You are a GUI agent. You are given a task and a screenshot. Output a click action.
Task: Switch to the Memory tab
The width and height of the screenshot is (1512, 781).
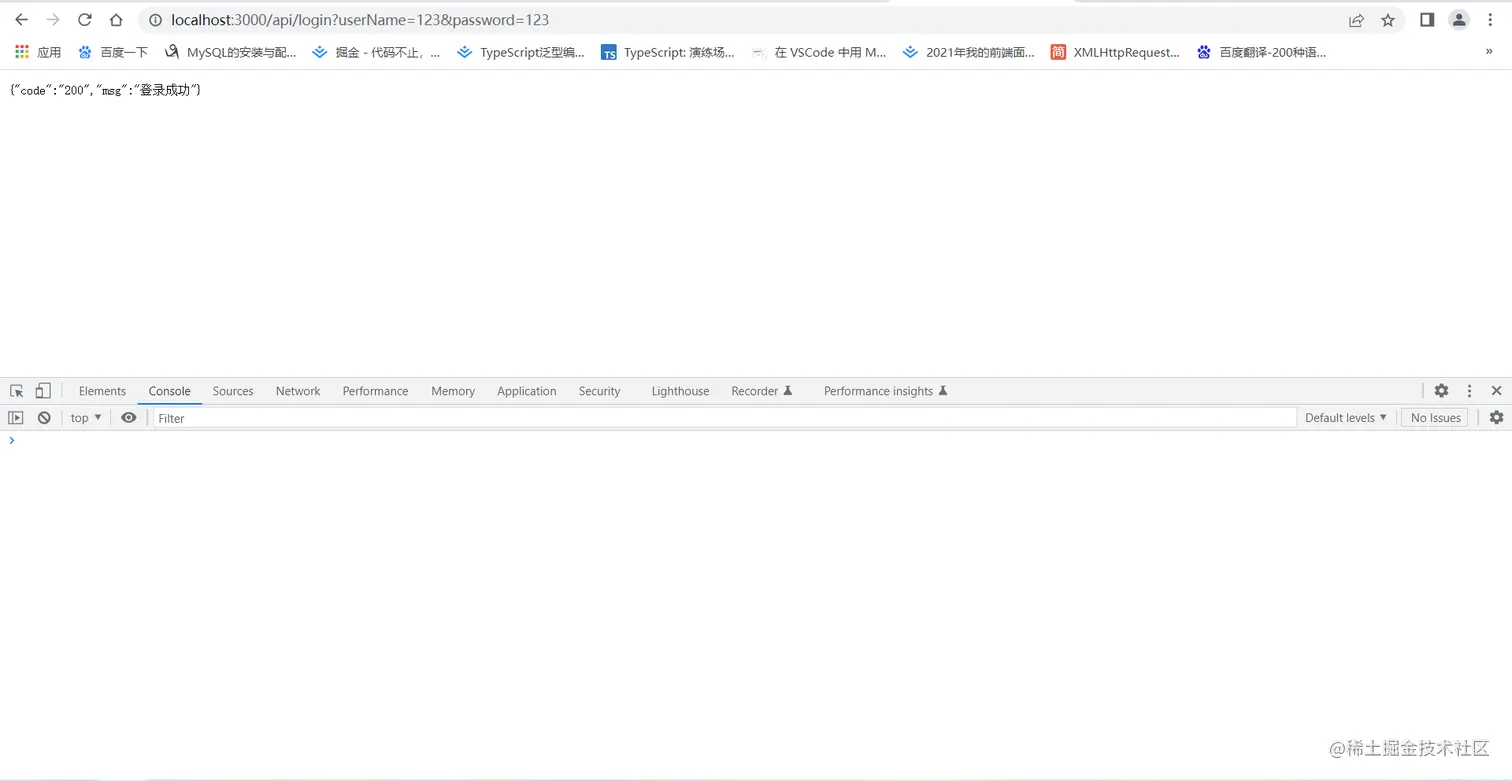click(453, 391)
